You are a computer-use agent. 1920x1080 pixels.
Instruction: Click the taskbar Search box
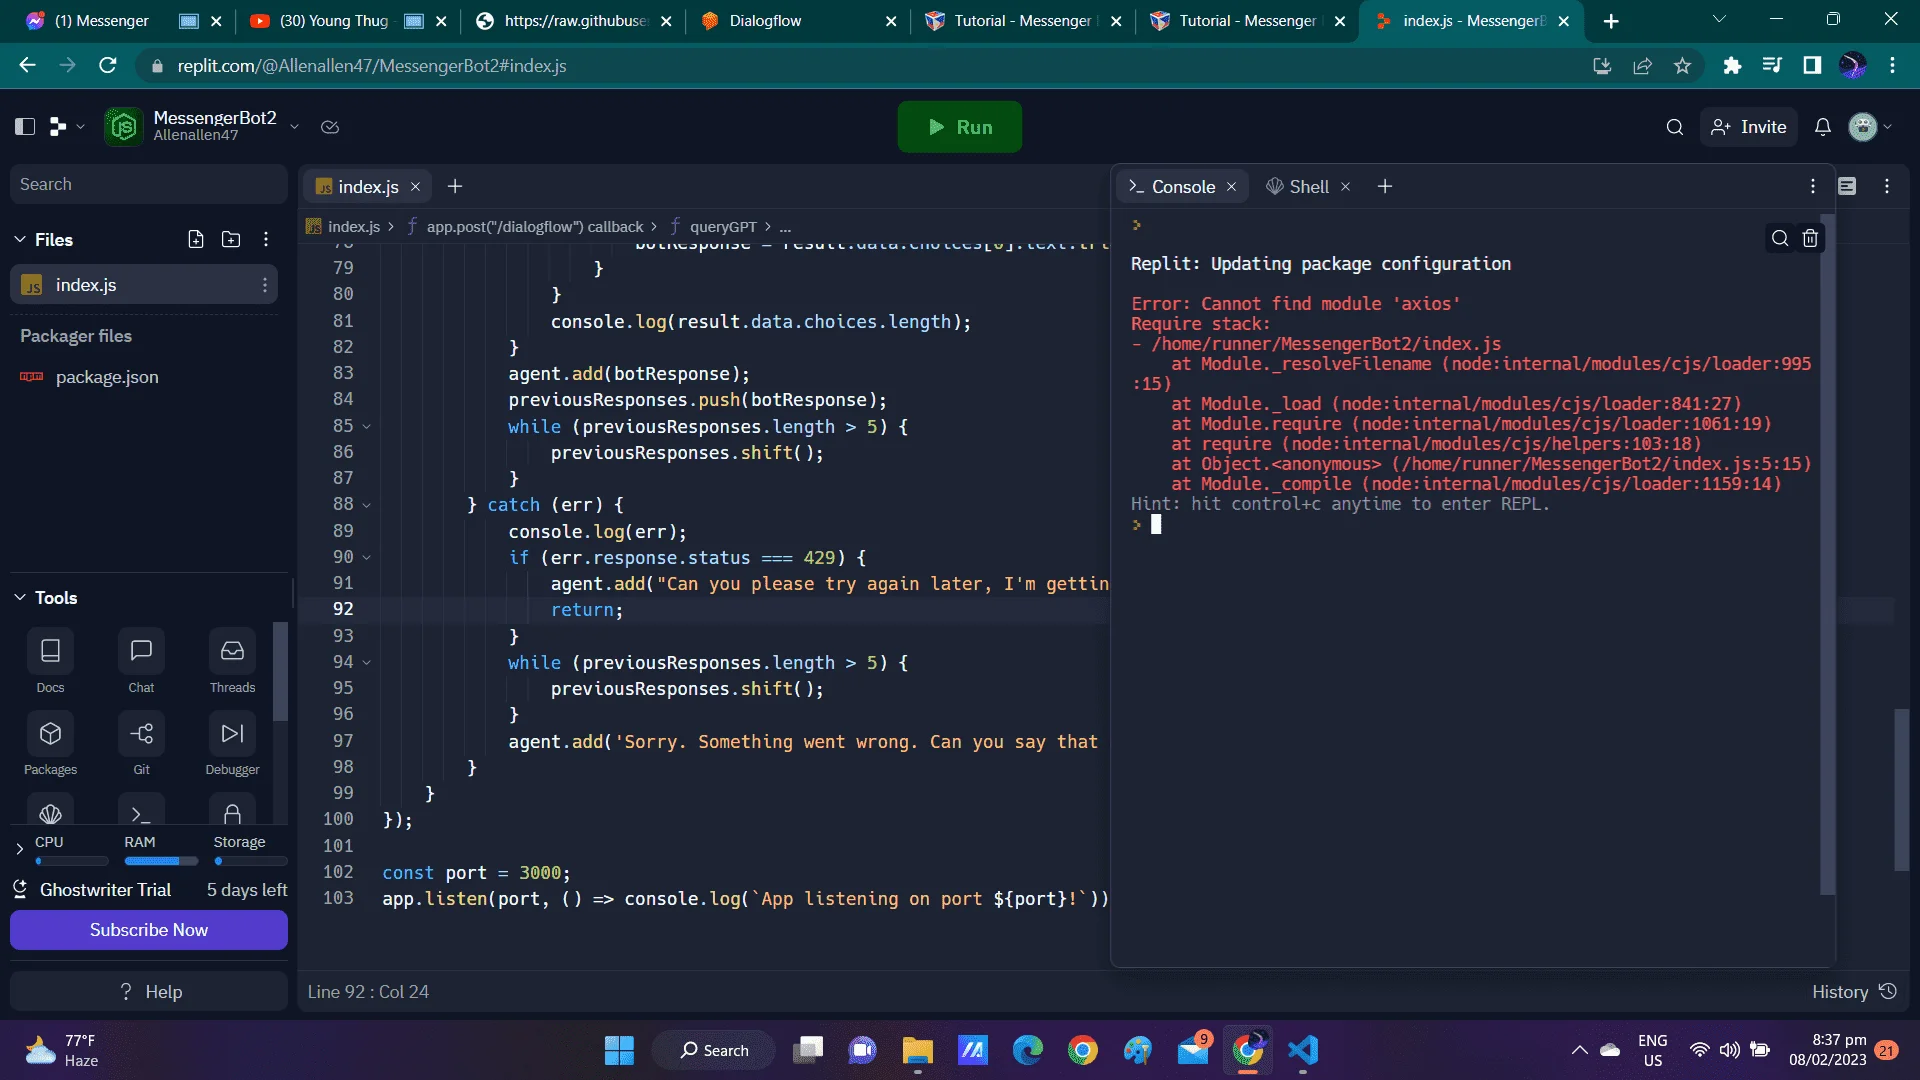713,1050
